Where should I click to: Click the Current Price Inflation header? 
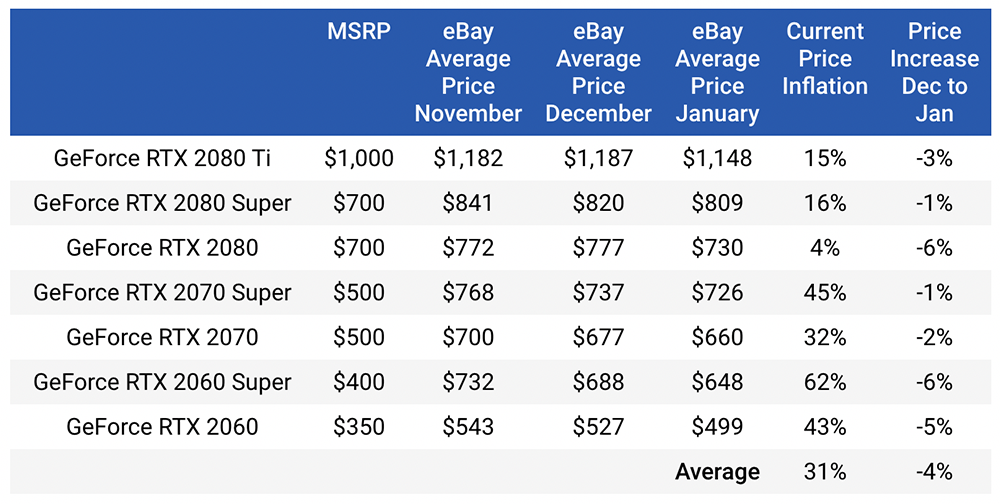click(825, 59)
